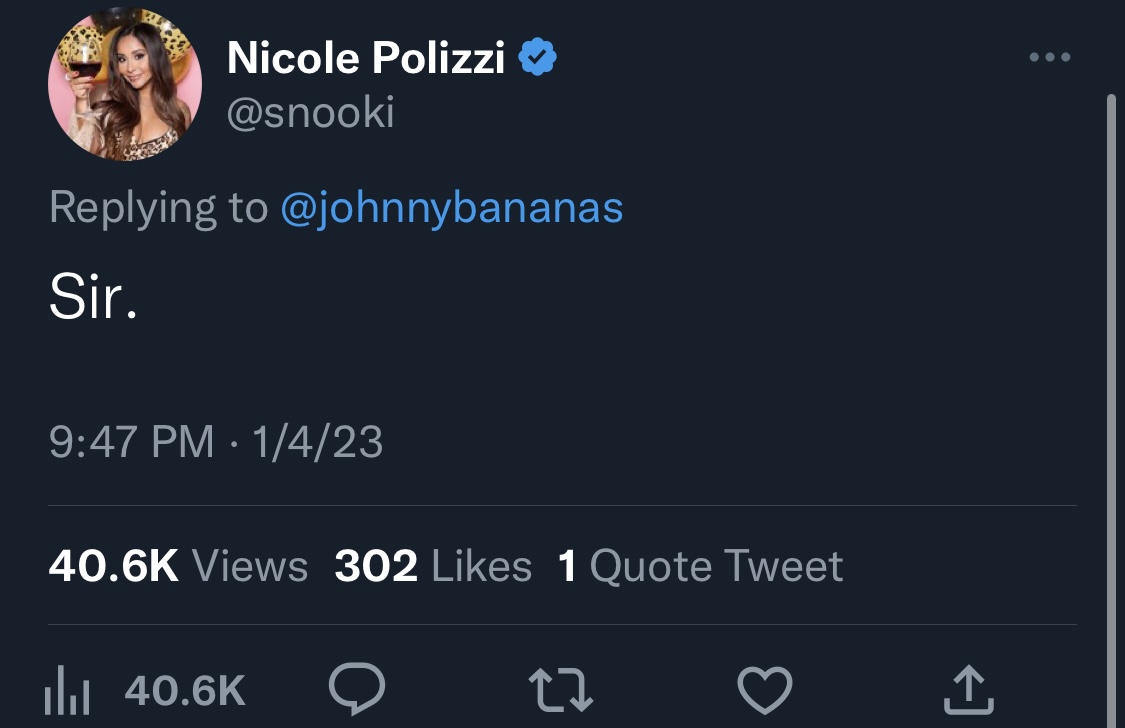Screen dimensions: 1125x728
Task: Click the tweet text "Sir."
Action: [93, 297]
